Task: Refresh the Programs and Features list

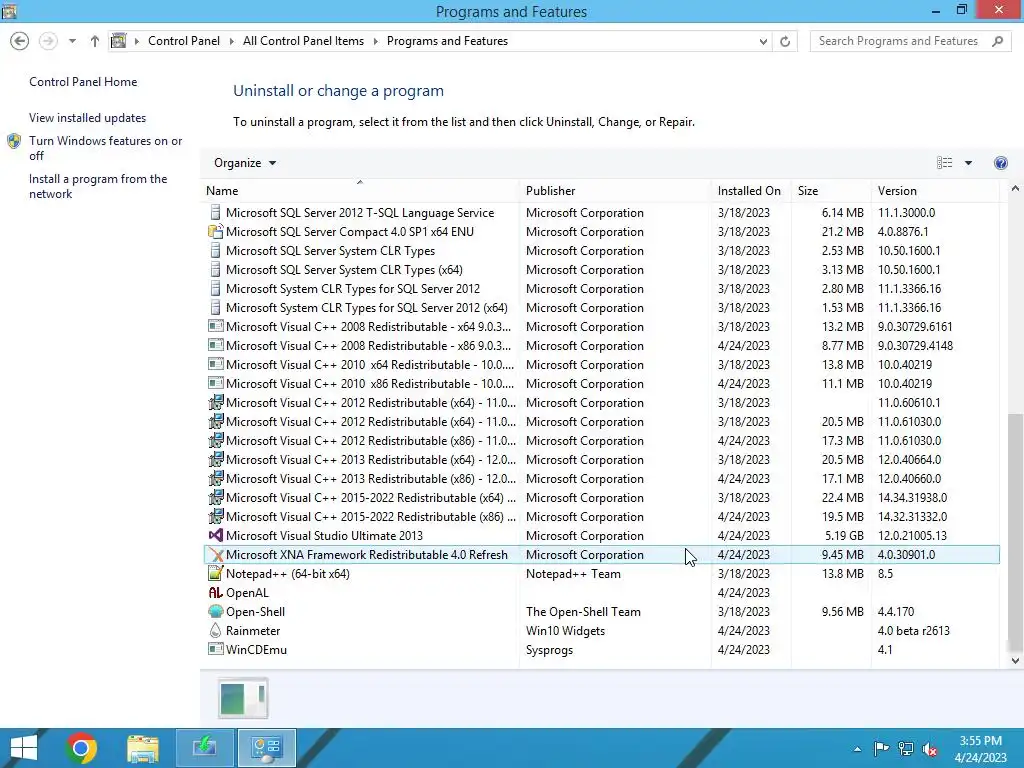Action: (x=785, y=41)
